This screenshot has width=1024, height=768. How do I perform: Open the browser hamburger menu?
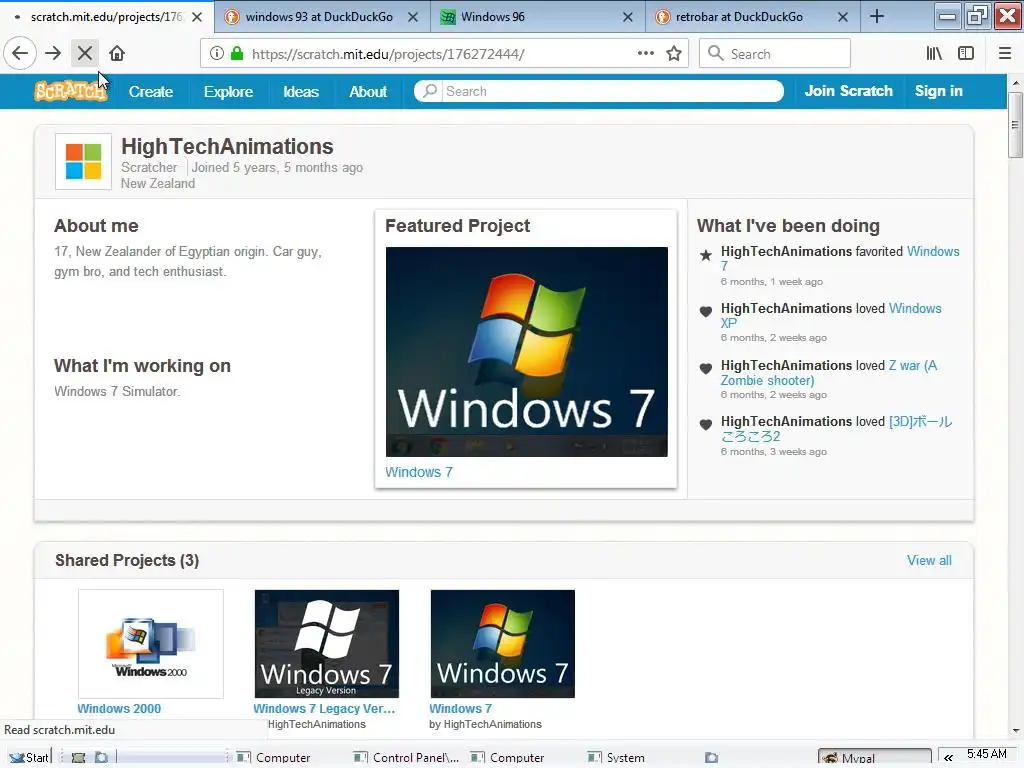click(x=1005, y=54)
